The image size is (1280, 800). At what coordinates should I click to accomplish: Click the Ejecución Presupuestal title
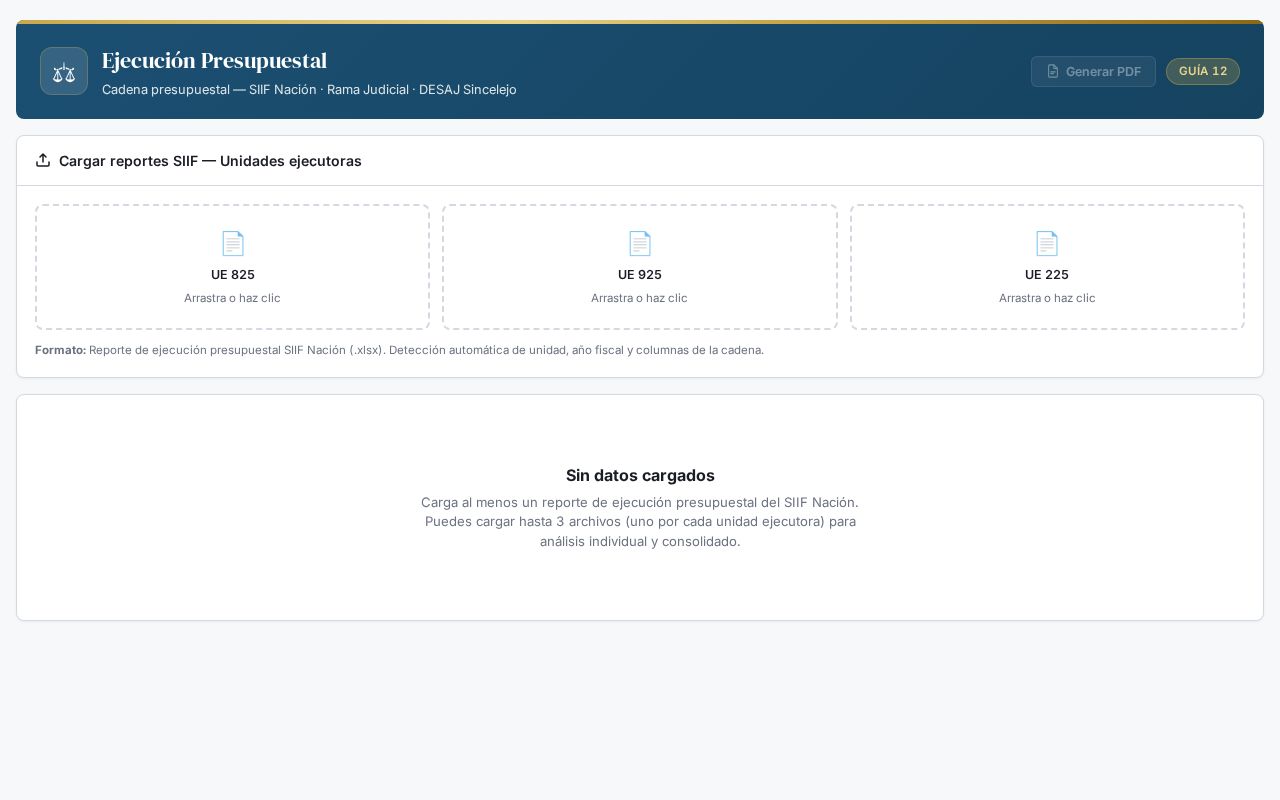(214, 60)
